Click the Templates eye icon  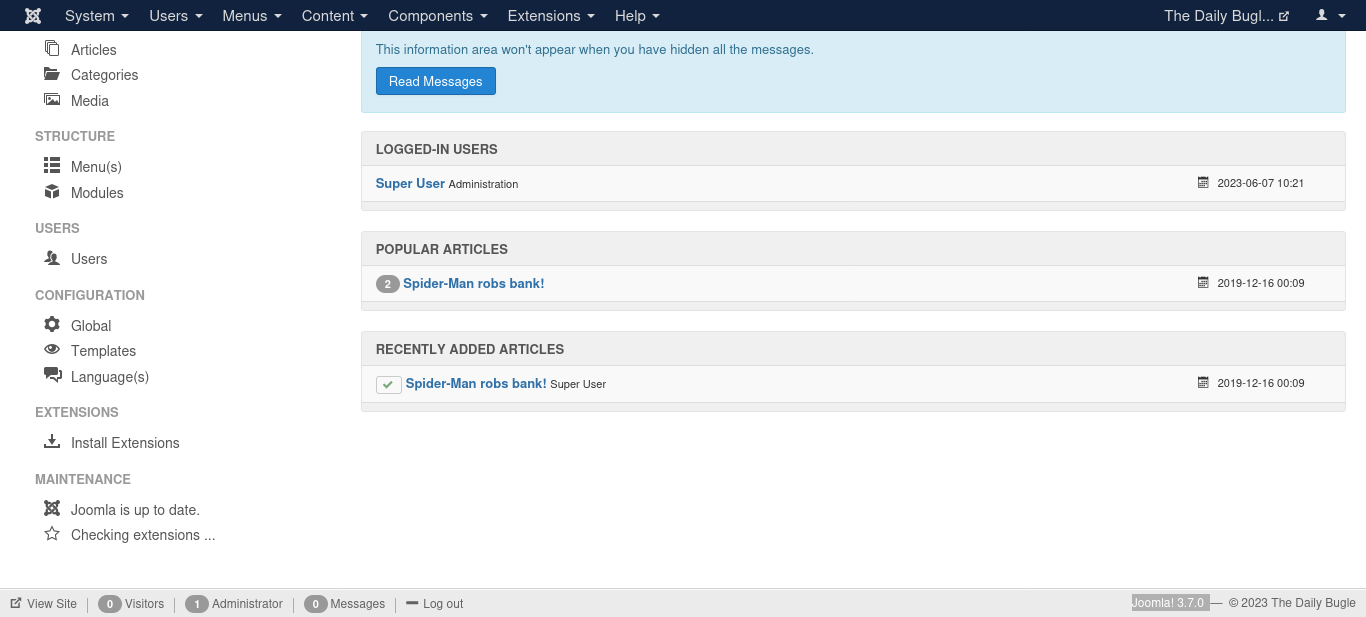pyautogui.click(x=52, y=350)
